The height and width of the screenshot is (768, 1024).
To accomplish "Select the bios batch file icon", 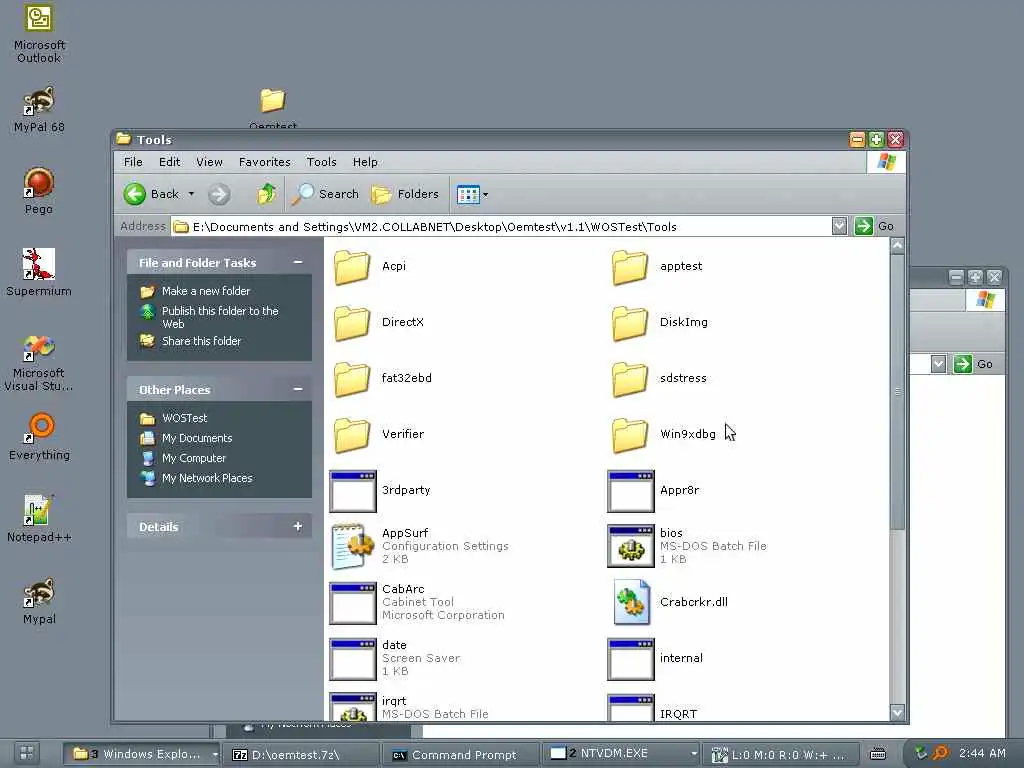I will pyautogui.click(x=631, y=546).
